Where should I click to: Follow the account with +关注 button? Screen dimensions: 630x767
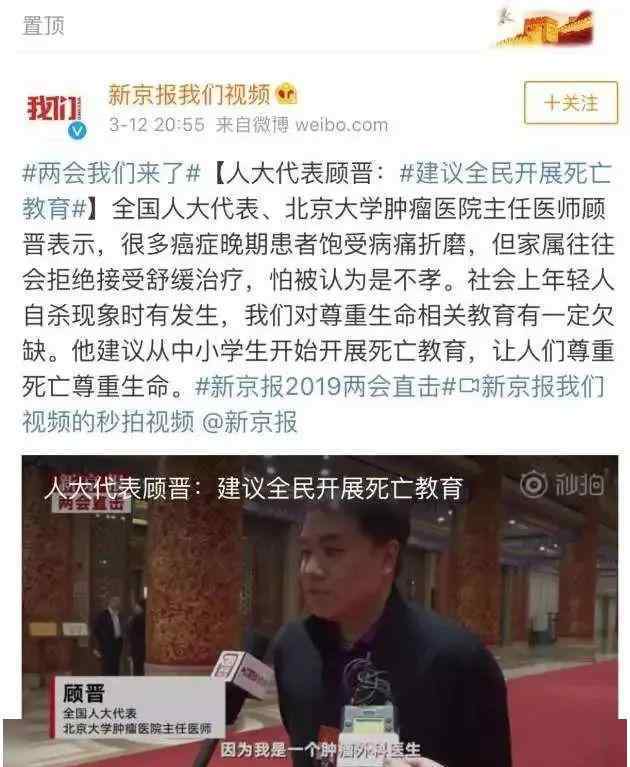[571, 103]
